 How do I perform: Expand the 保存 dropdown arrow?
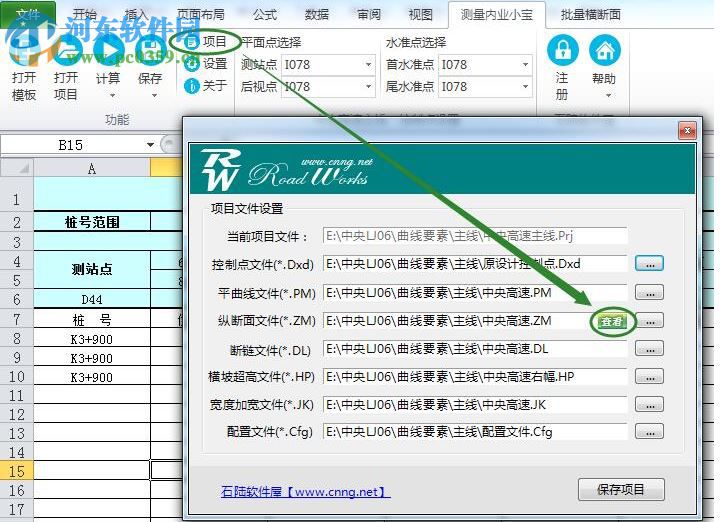click(154, 96)
